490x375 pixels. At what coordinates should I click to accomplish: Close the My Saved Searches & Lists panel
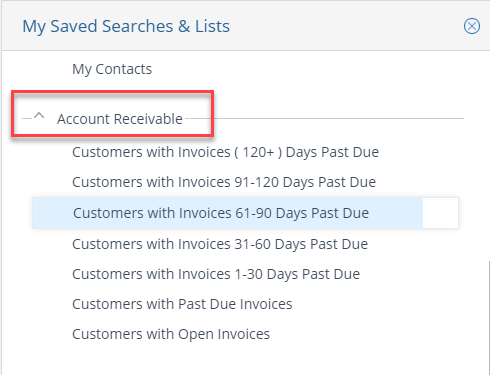pos(472,26)
